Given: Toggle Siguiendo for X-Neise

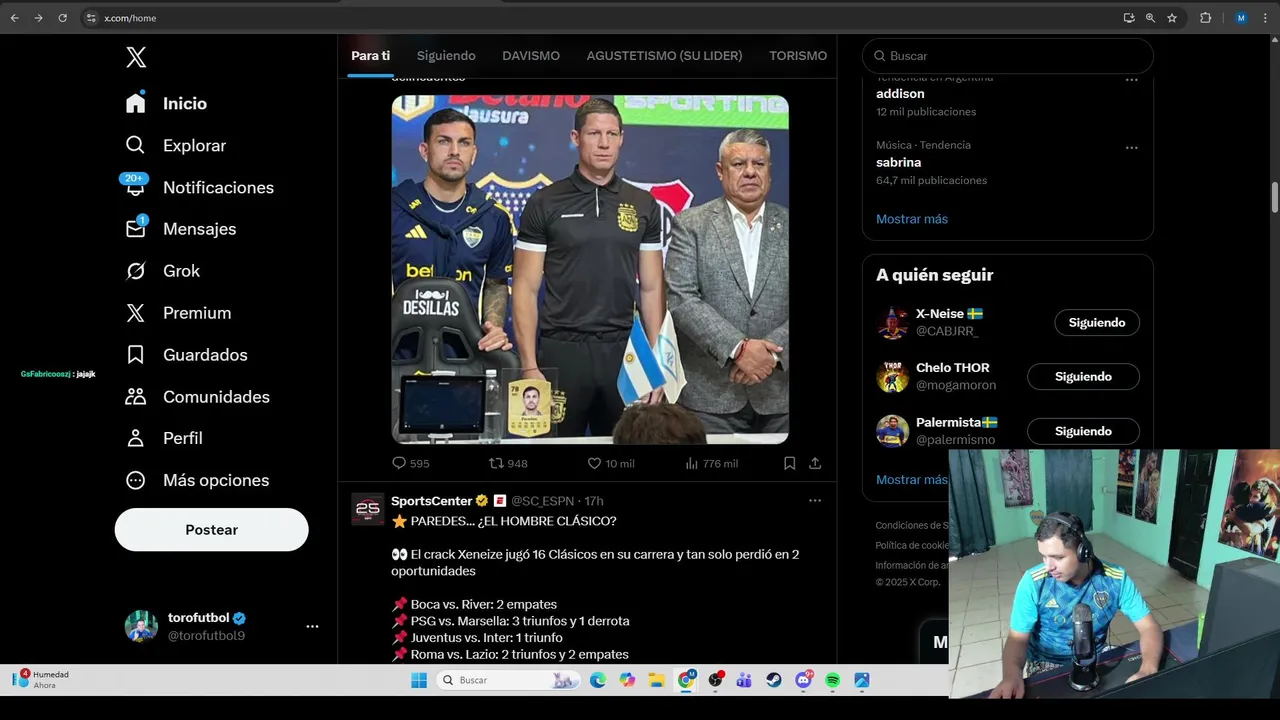Looking at the screenshot, I should tap(1097, 322).
